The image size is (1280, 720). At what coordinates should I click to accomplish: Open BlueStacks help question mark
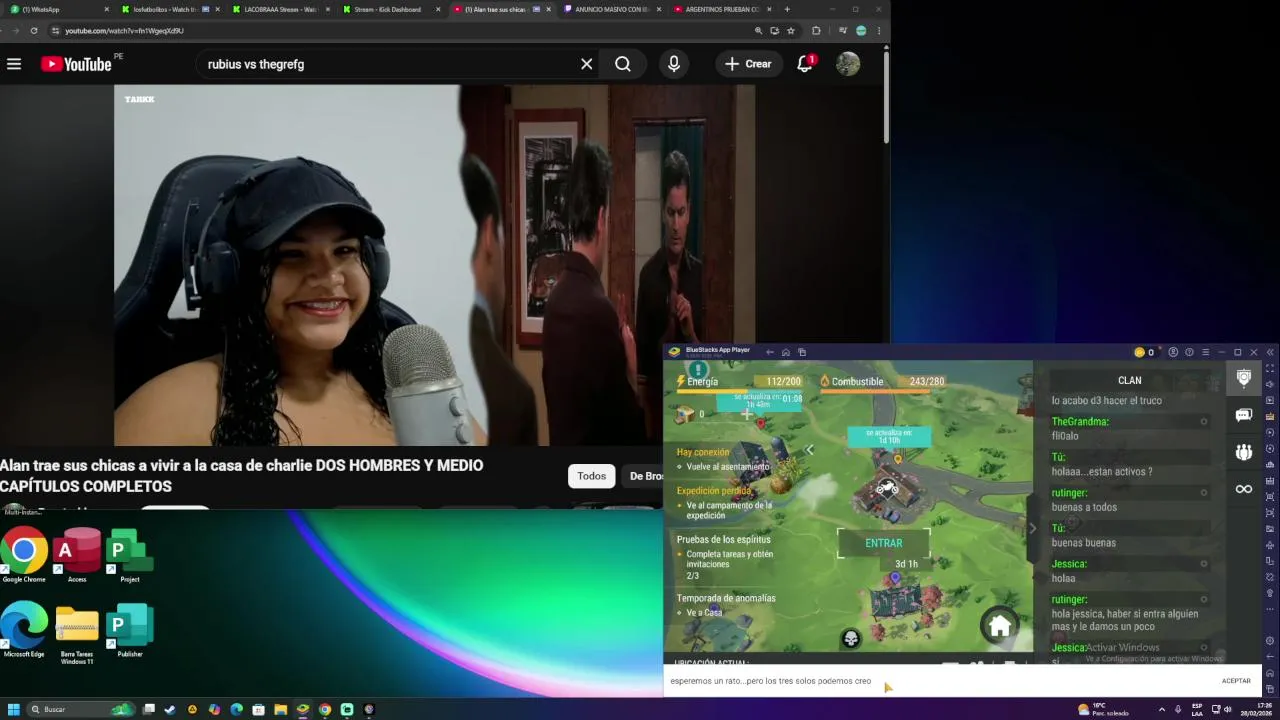tap(1189, 352)
